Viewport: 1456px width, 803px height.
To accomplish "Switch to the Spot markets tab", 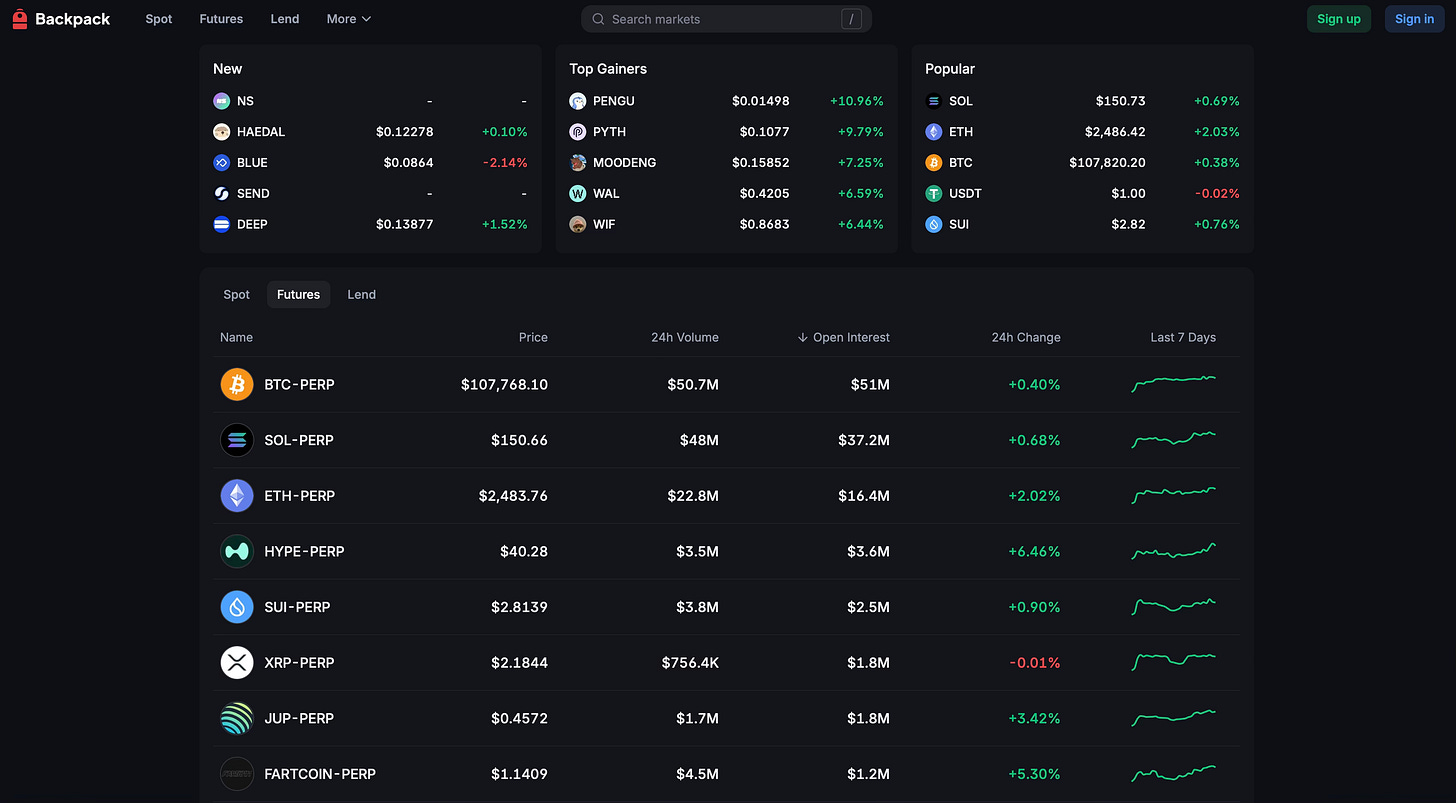I will [x=237, y=295].
